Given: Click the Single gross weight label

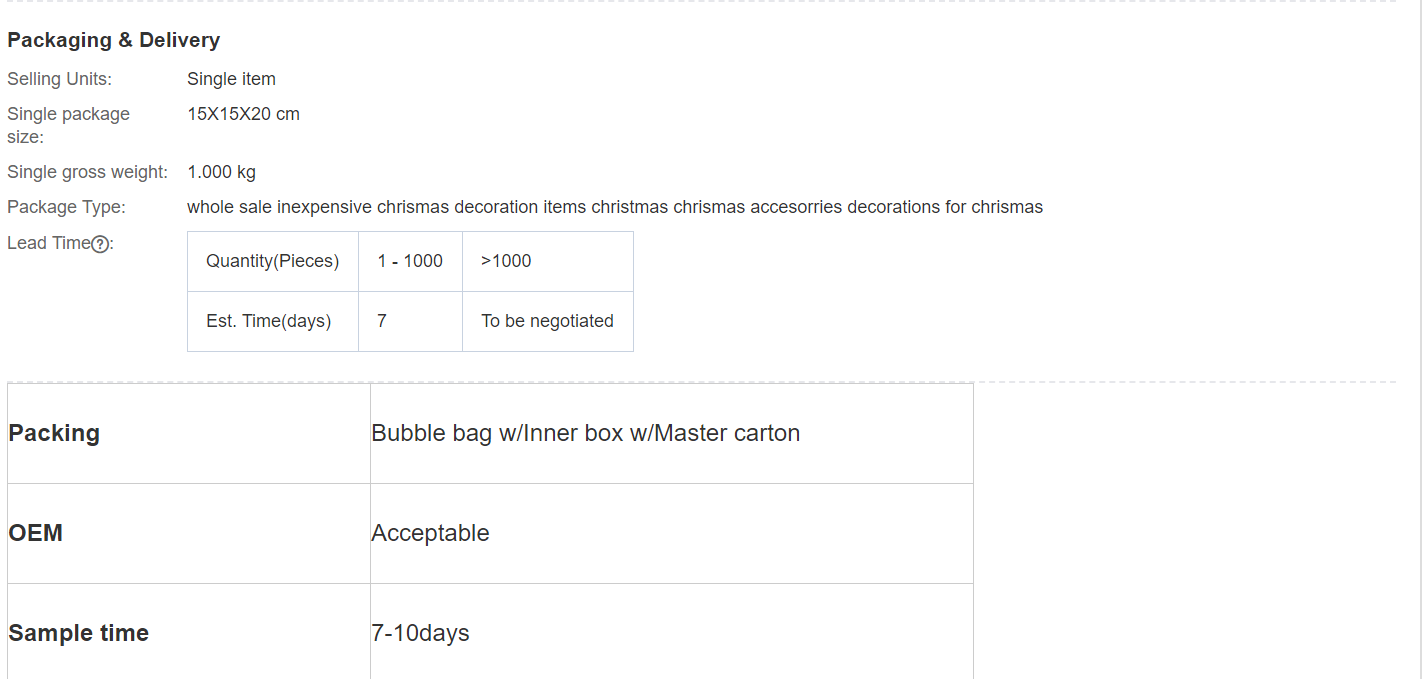Looking at the screenshot, I should [87, 172].
